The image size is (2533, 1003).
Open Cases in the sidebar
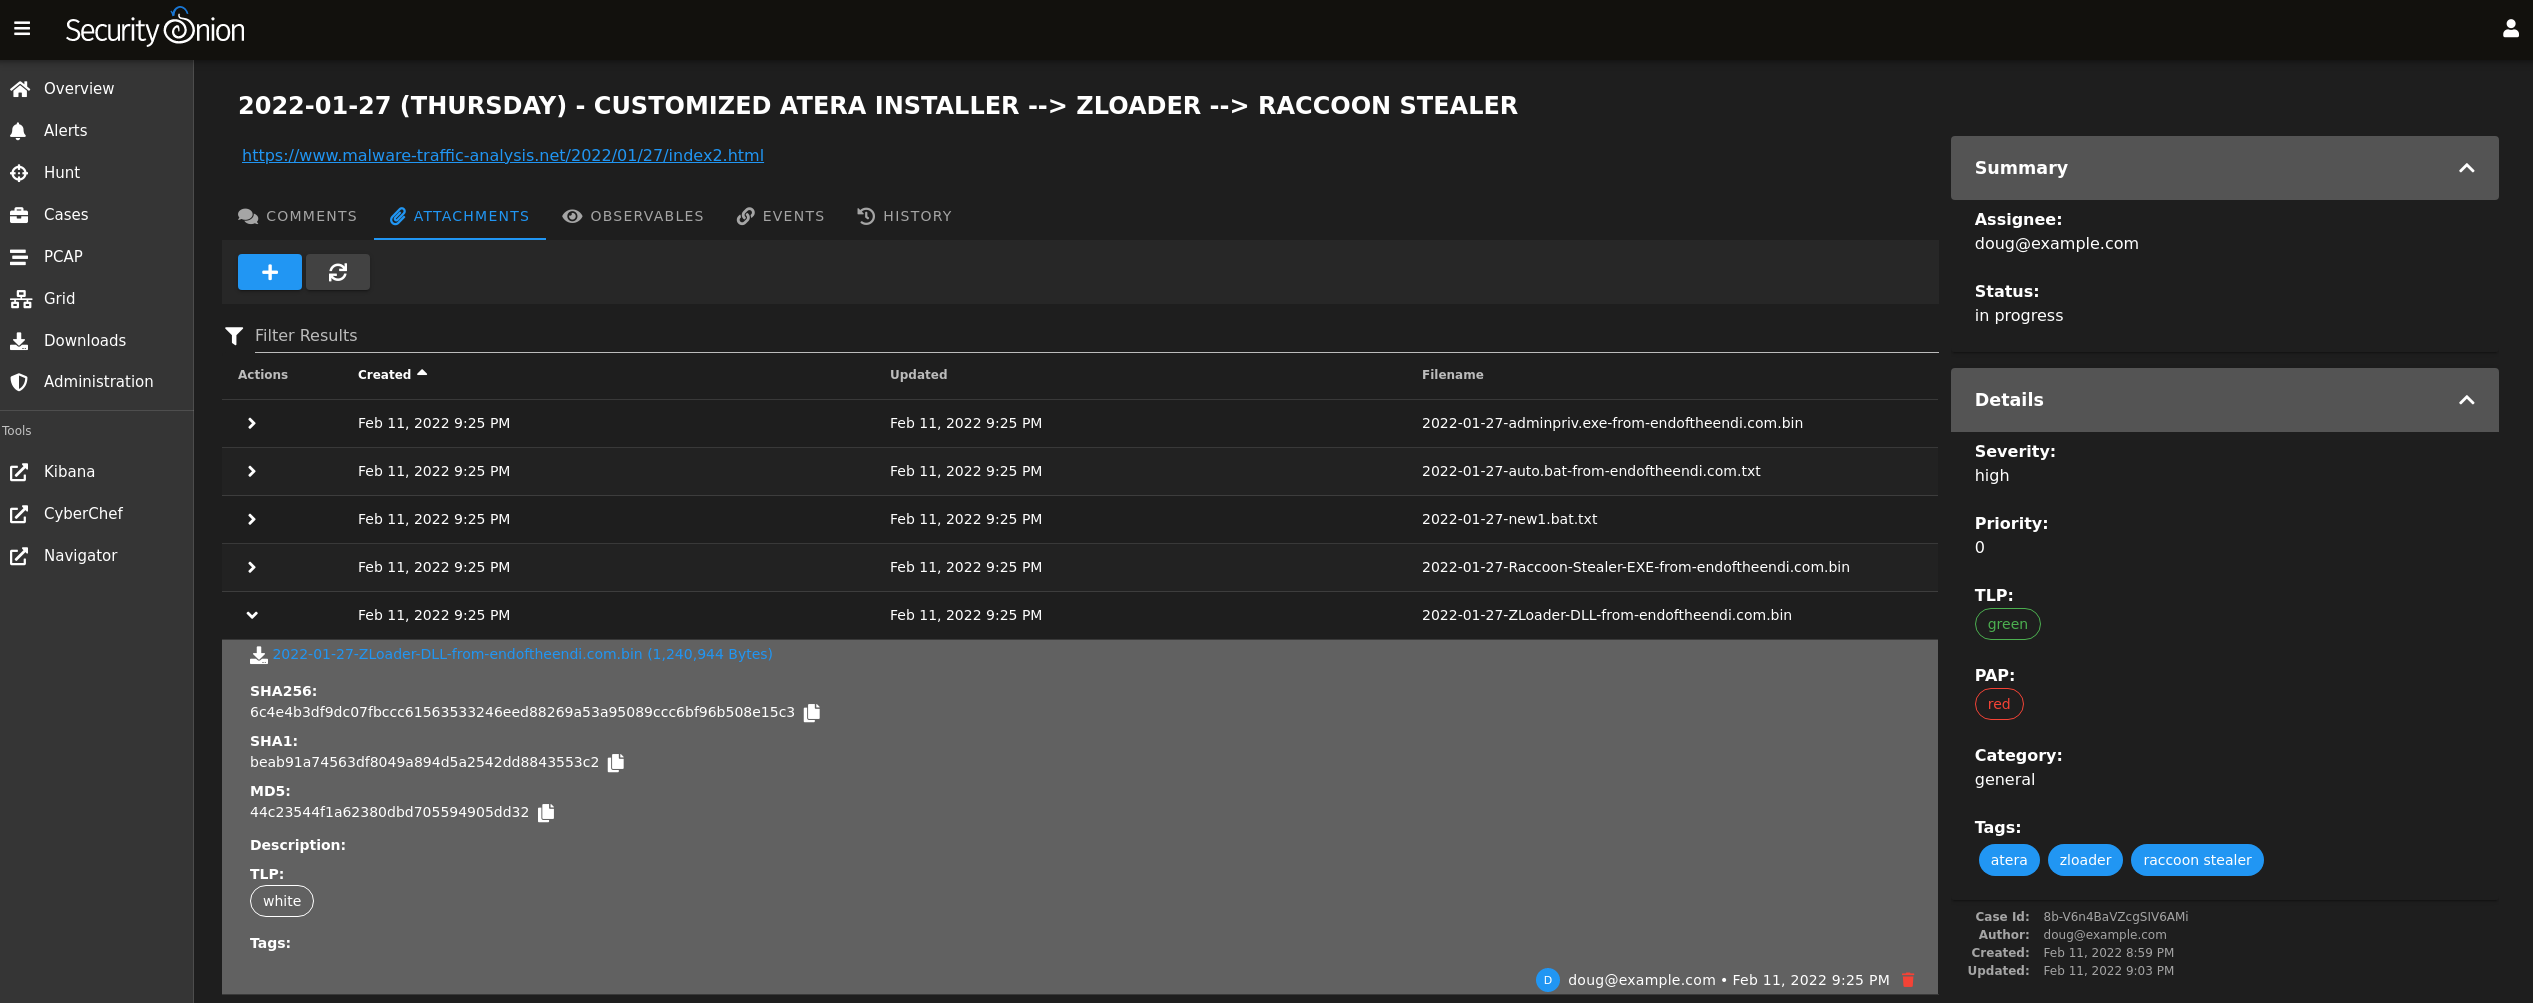(x=97, y=214)
